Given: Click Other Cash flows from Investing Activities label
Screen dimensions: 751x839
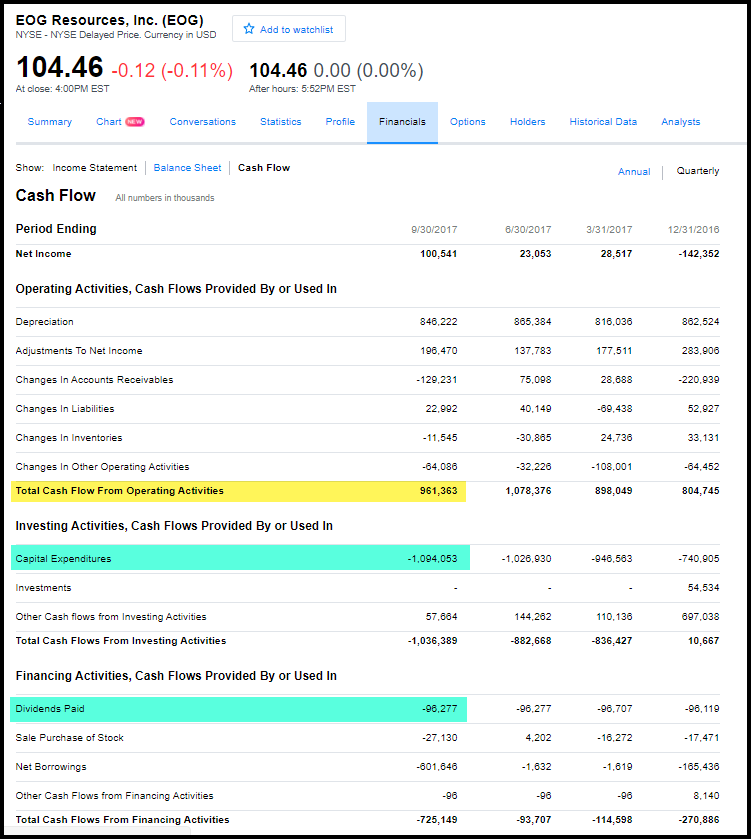Looking at the screenshot, I should coord(111,616).
